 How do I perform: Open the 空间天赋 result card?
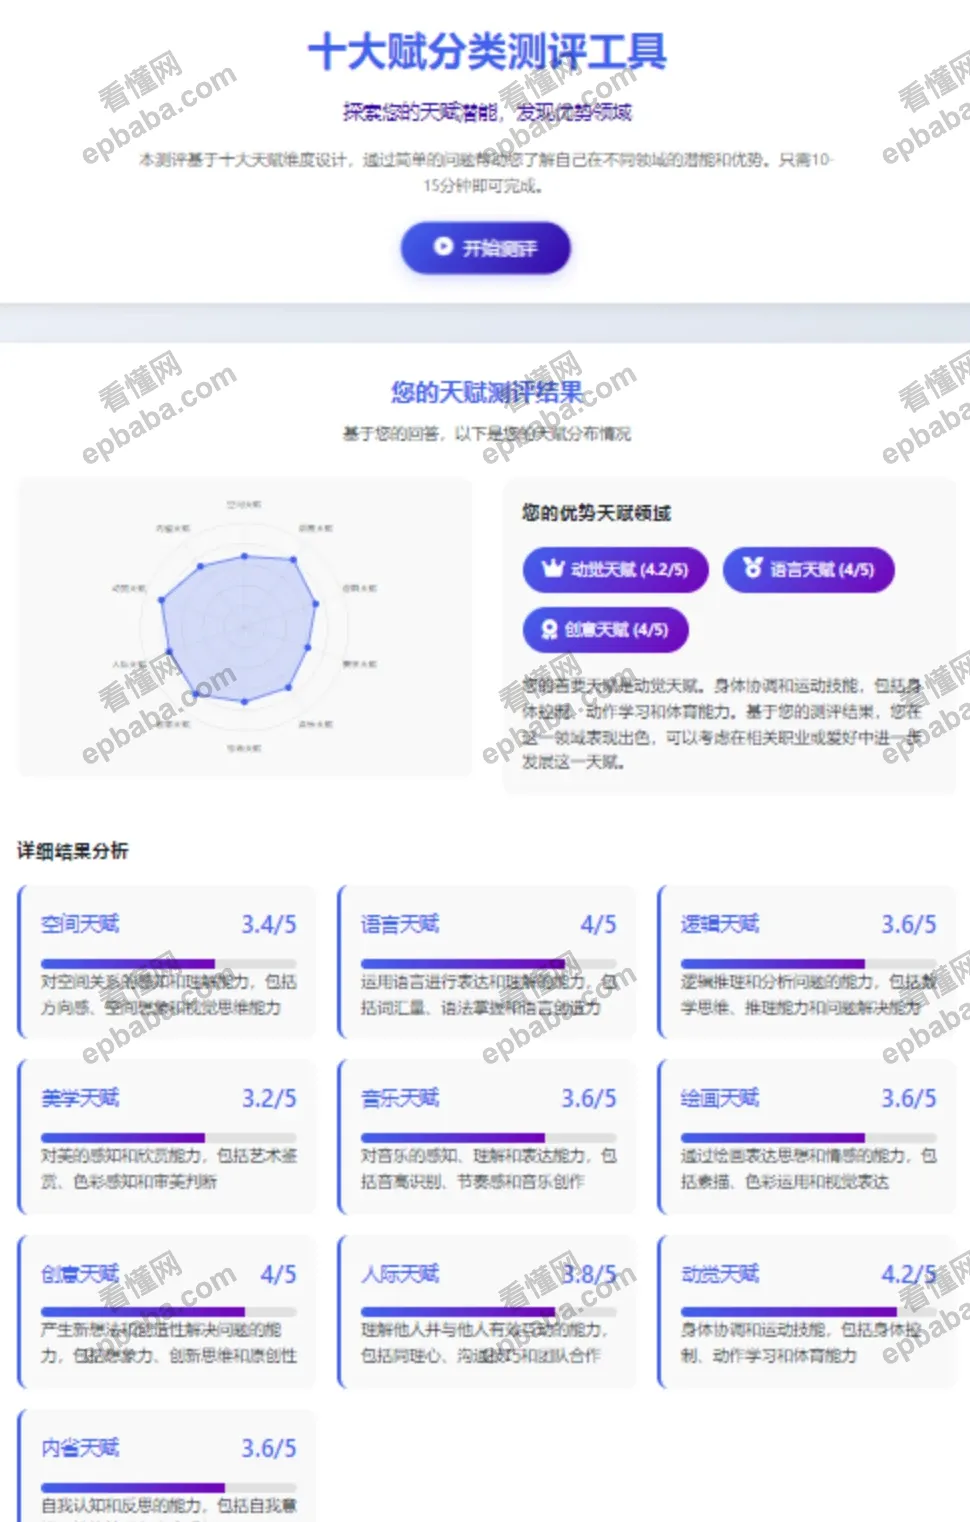(x=166, y=963)
